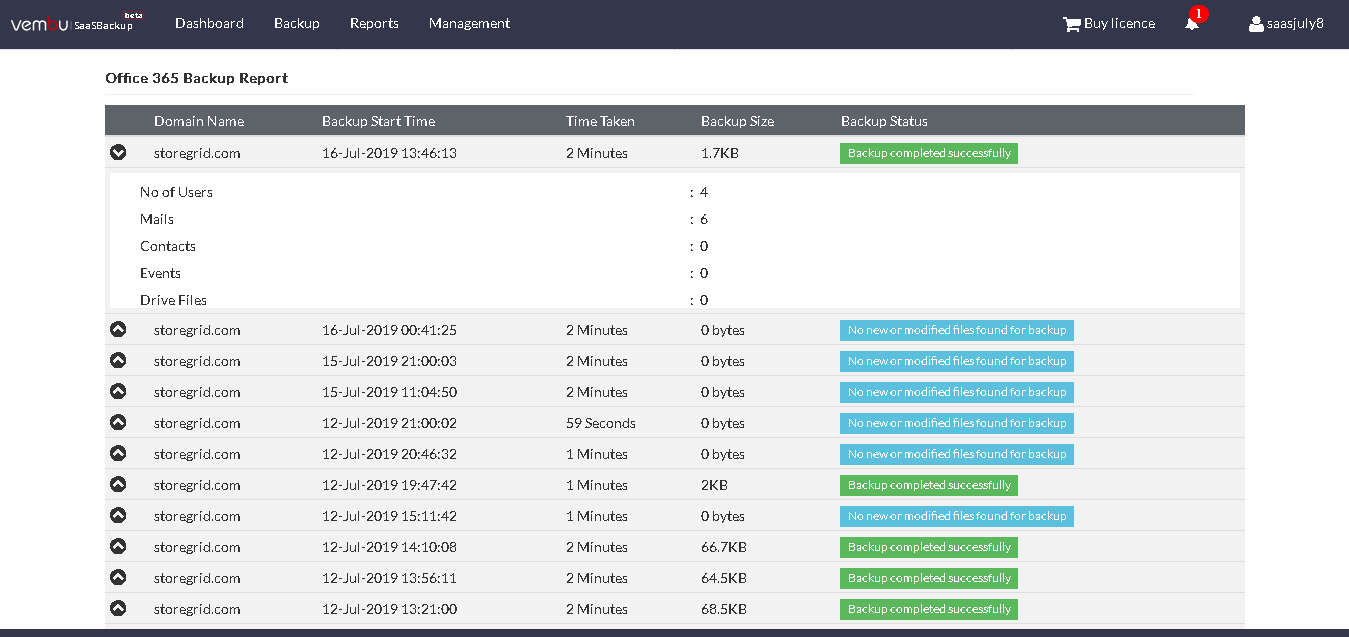Click the 2KB backup size value
This screenshot has width=1349, height=637.
[714, 485]
